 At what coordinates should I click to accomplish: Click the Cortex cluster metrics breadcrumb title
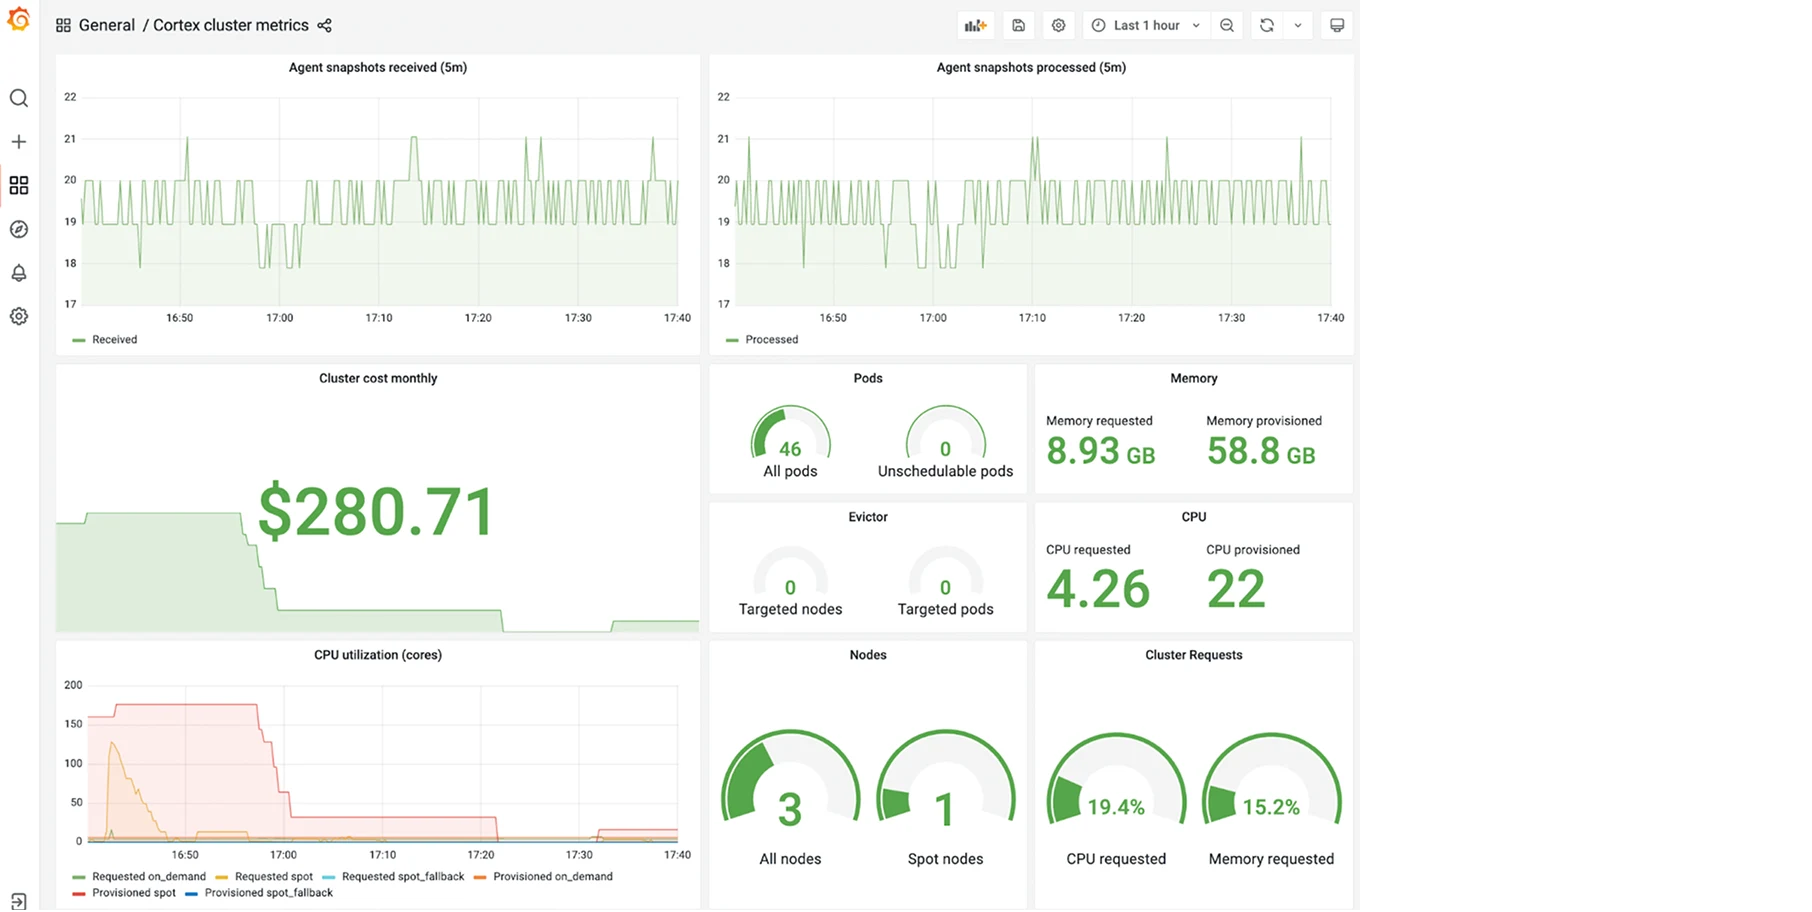230,26
